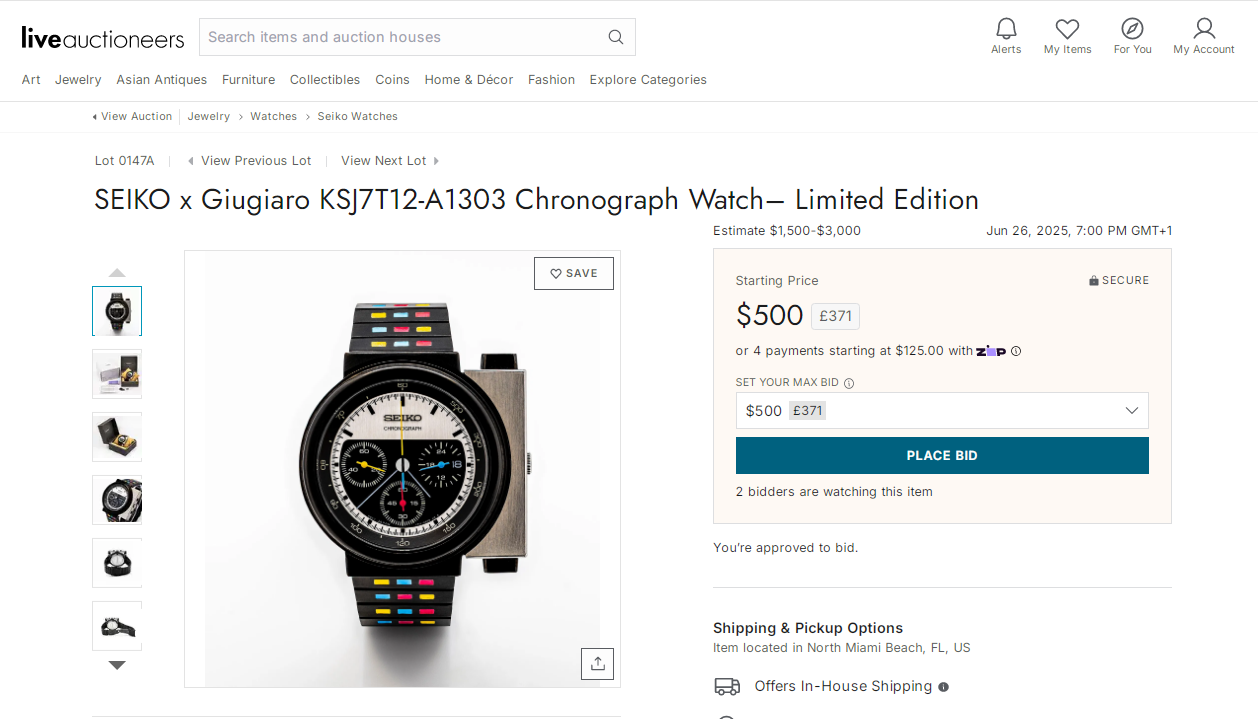
Task: Open the max bid amount dropdown
Action: pos(1131,410)
